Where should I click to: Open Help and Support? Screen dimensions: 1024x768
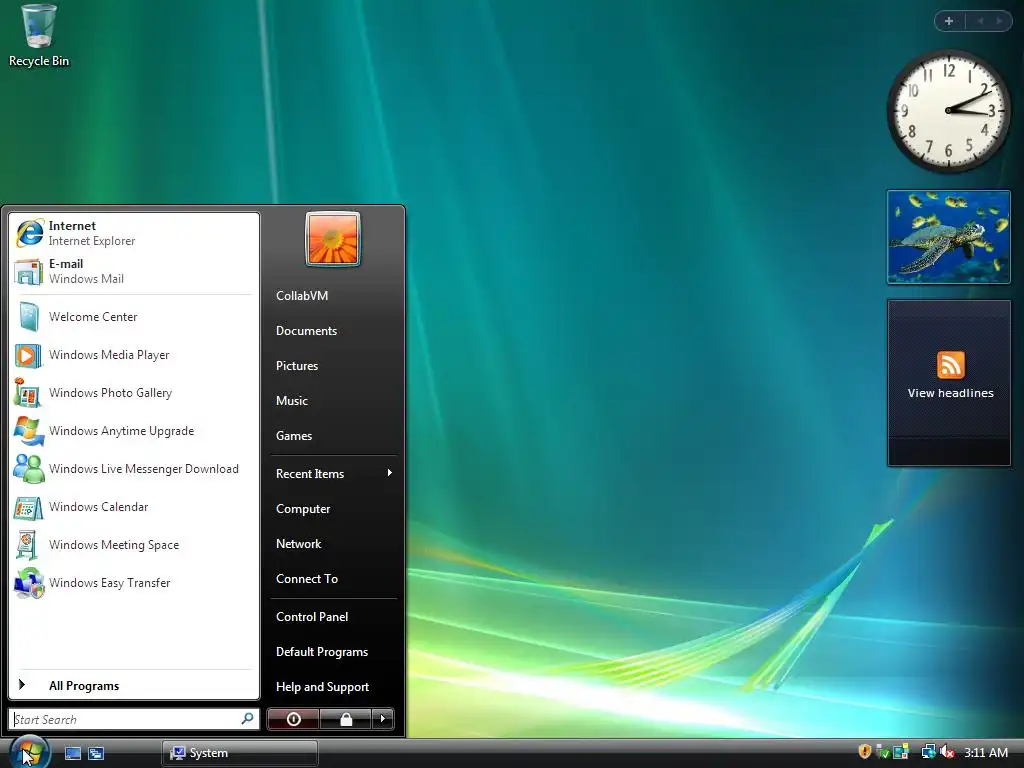click(x=334, y=687)
